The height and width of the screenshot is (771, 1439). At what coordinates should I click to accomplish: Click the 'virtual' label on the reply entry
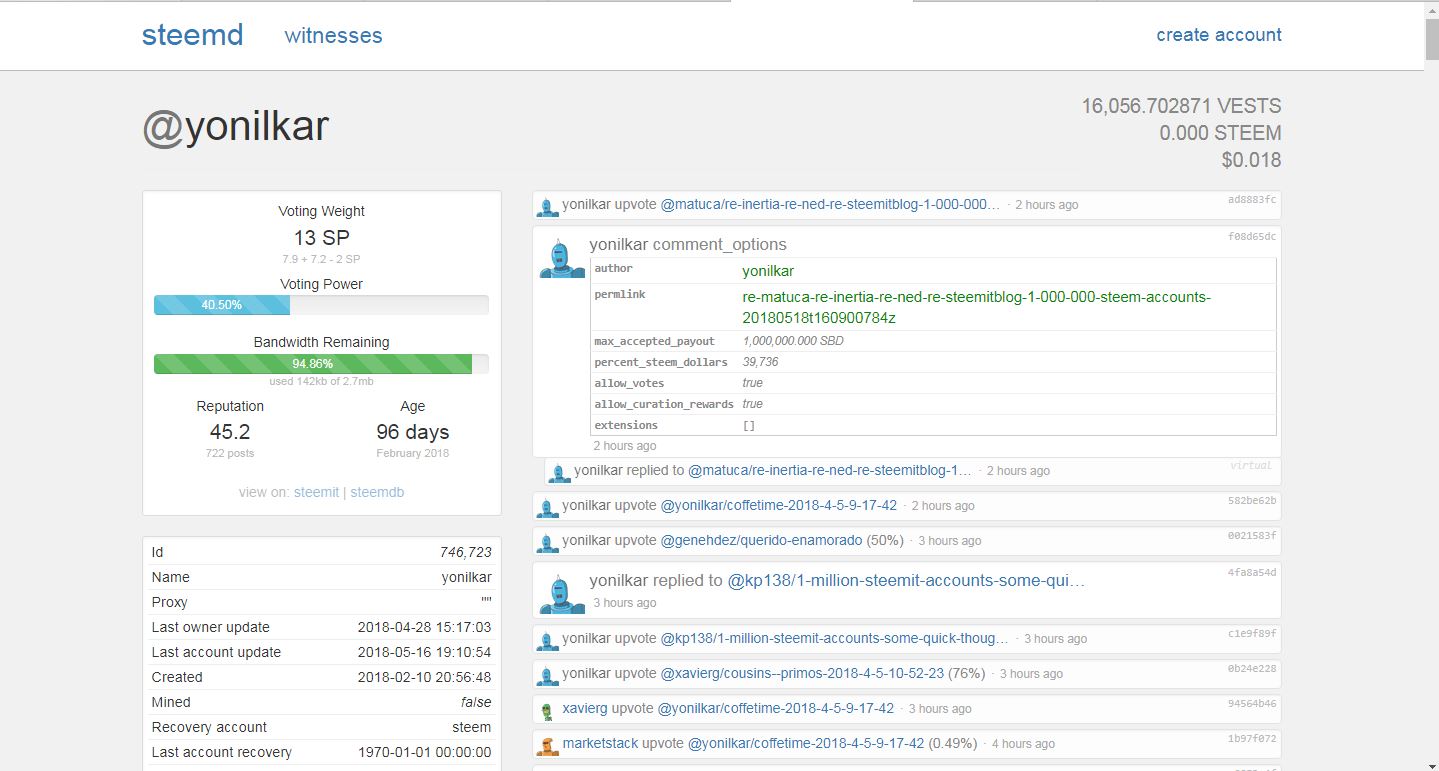click(x=1251, y=466)
